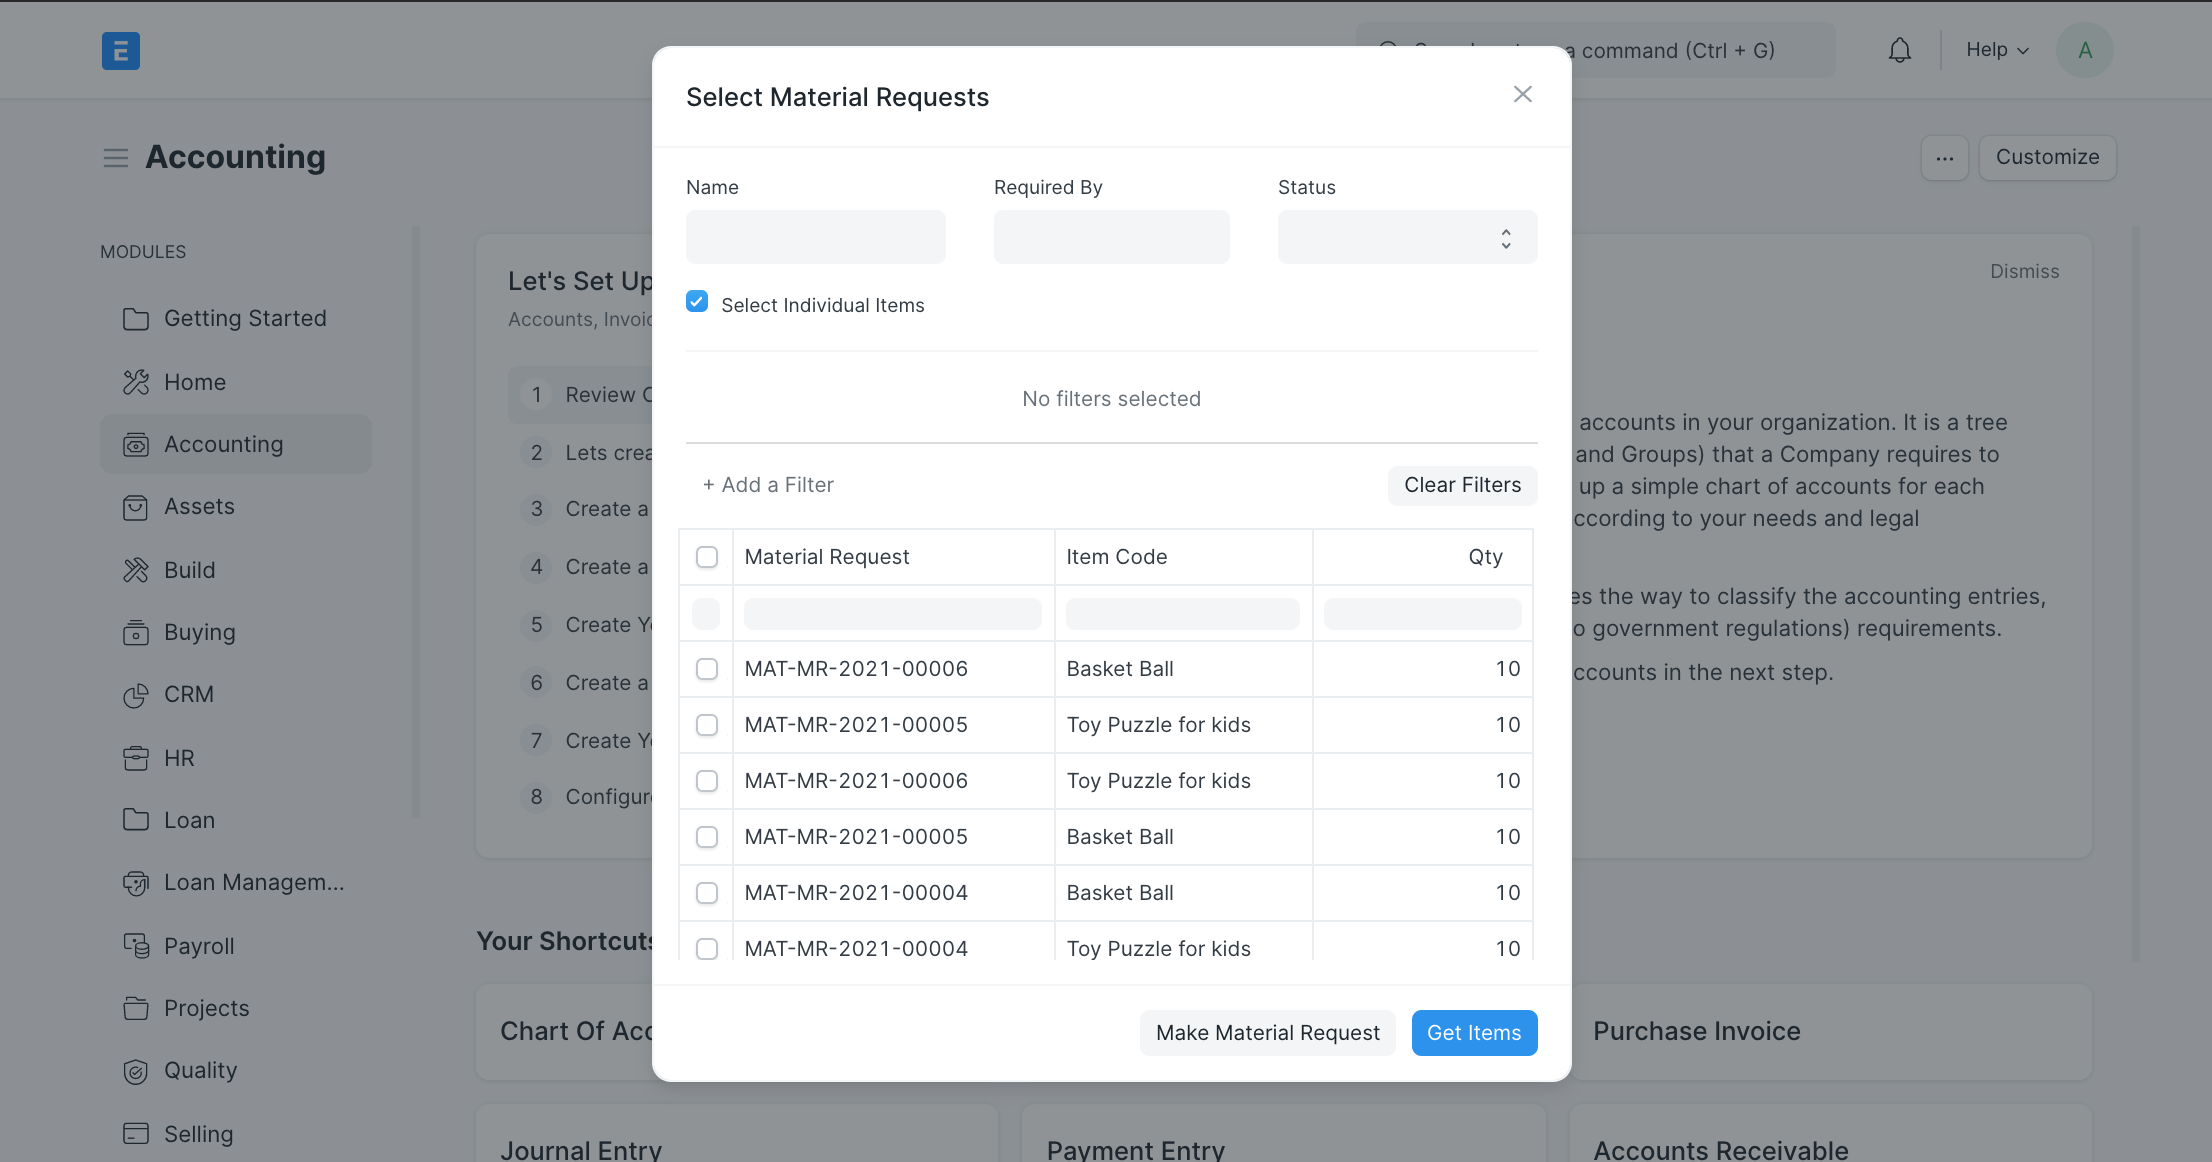Close the Select Material Requests dialog
Image resolution: width=2212 pixels, height=1162 pixels.
tap(1522, 95)
